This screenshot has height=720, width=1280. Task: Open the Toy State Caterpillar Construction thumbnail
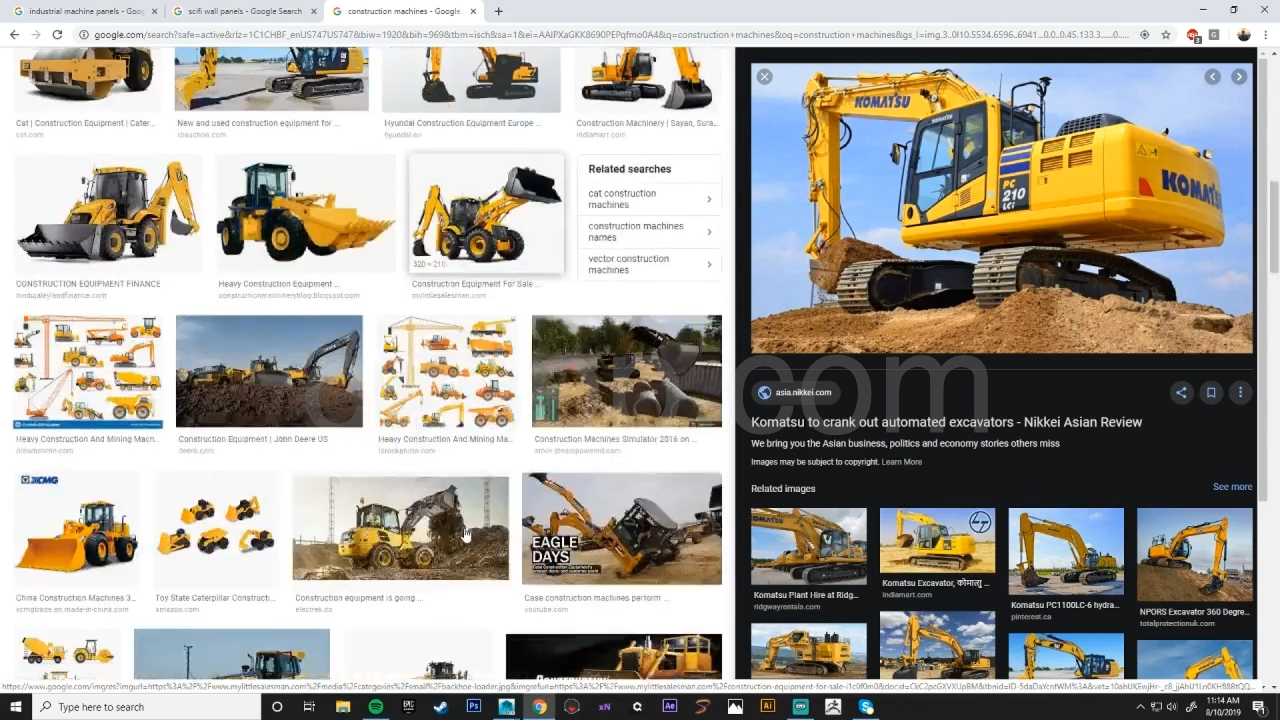(216, 529)
